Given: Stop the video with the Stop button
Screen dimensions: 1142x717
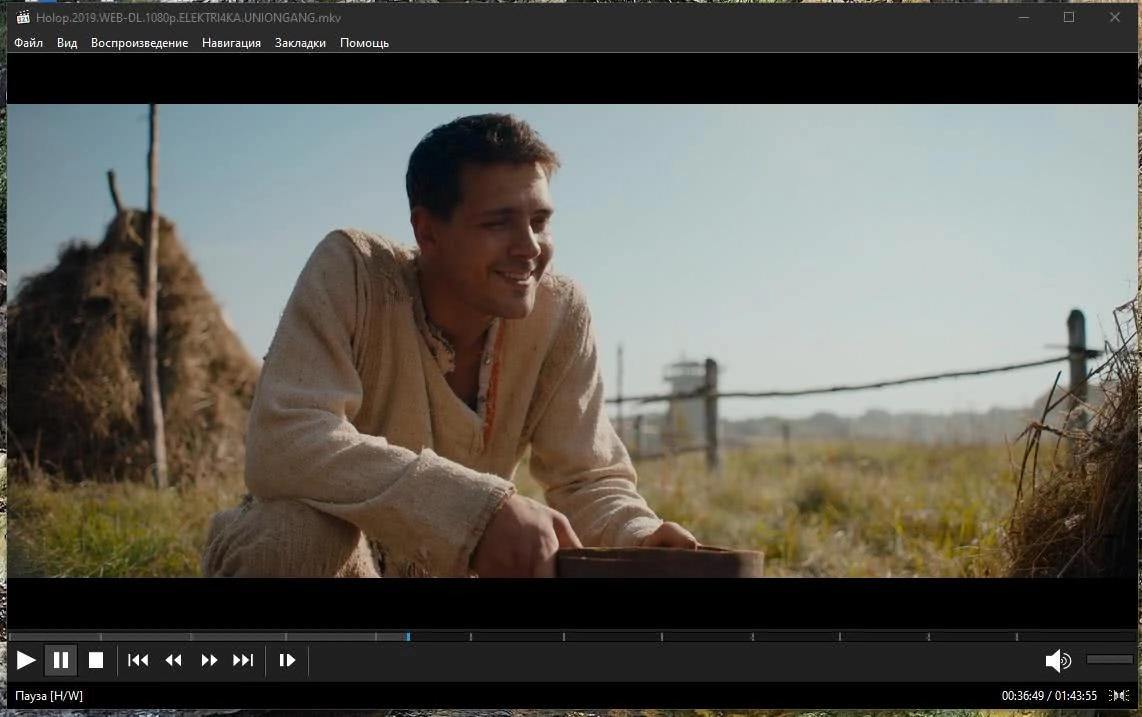Looking at the screenshot, I should [x=95, y=660].
